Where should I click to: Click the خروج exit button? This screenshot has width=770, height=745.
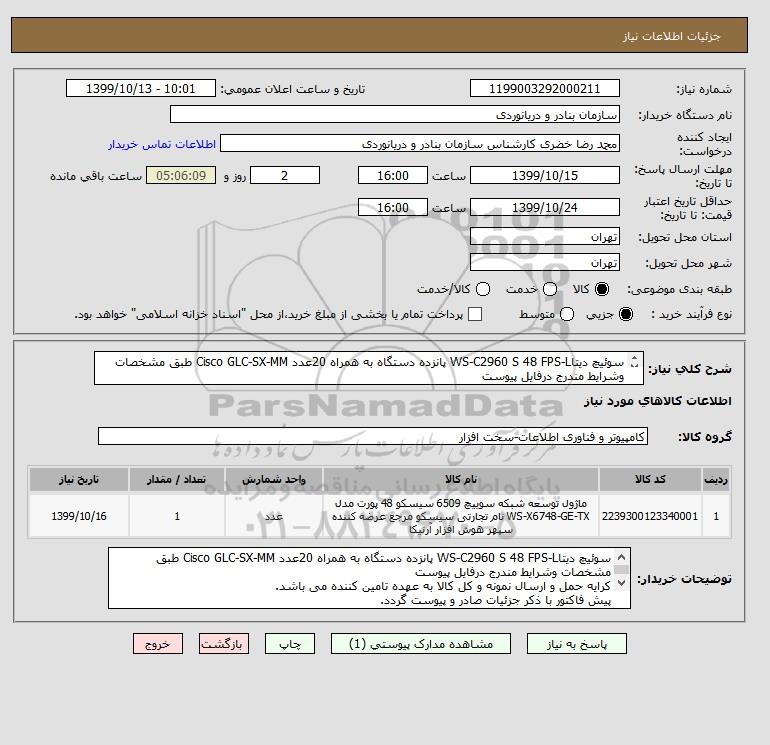(x=158, y=644)
